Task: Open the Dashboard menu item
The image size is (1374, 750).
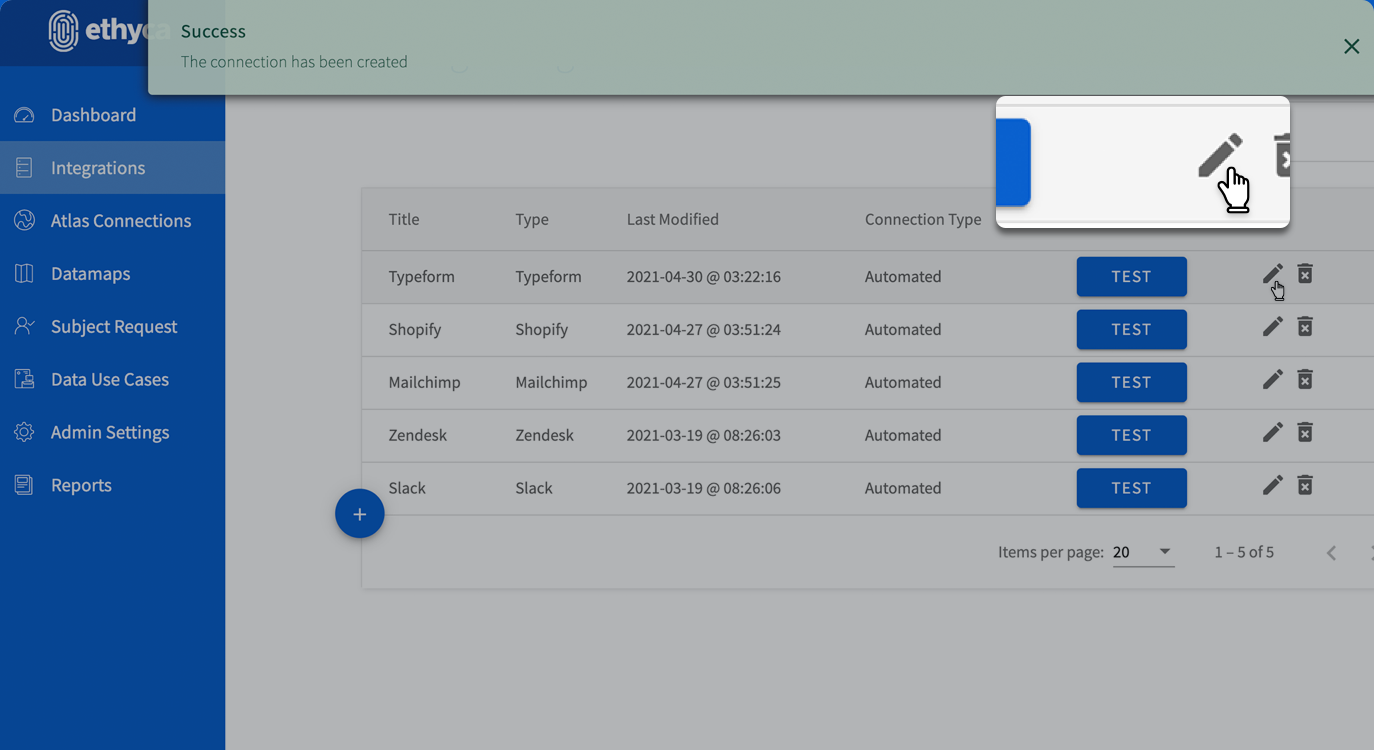Action: (x=112, y=115)
